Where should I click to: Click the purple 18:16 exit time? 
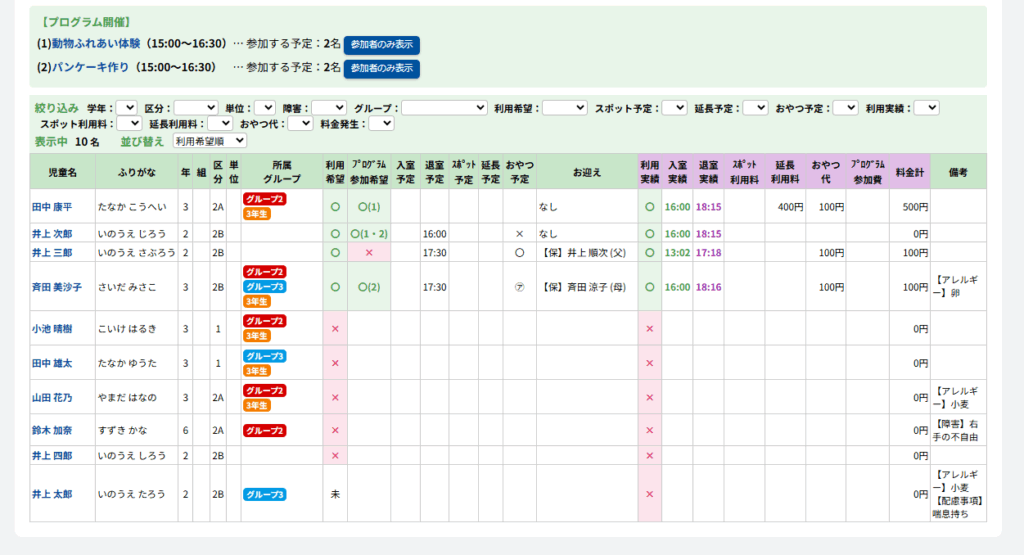tap(708, 287)
